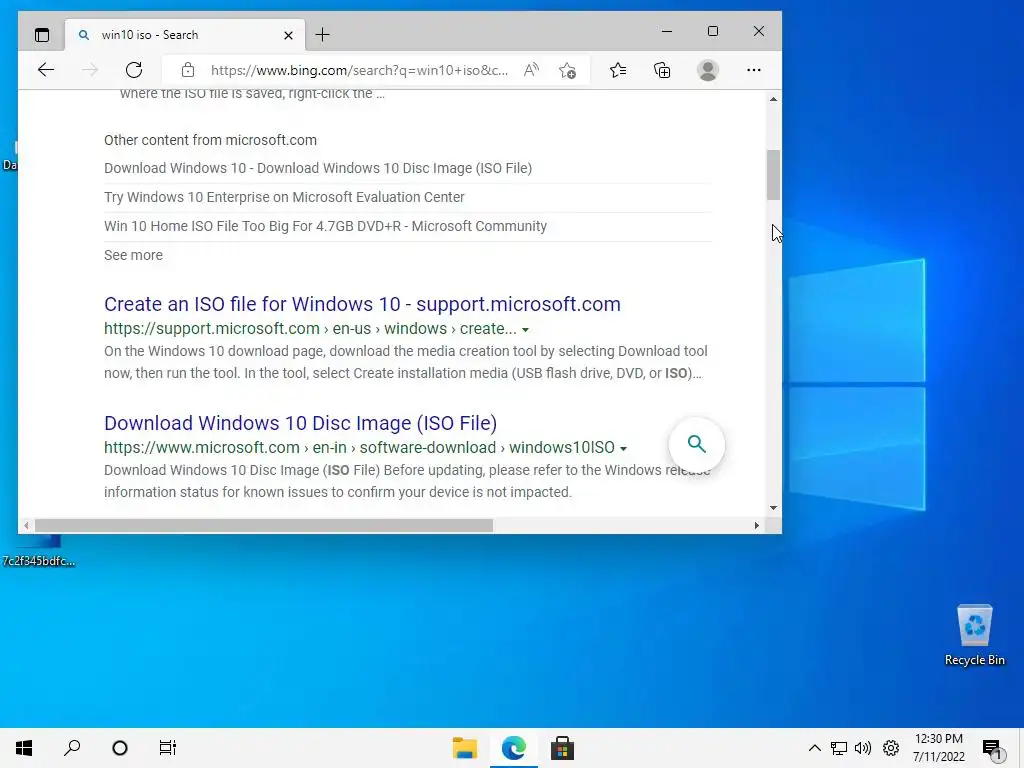Open the volume speaker tray icon
This screenshot has width=1024, height=768.
pos(863,748)
